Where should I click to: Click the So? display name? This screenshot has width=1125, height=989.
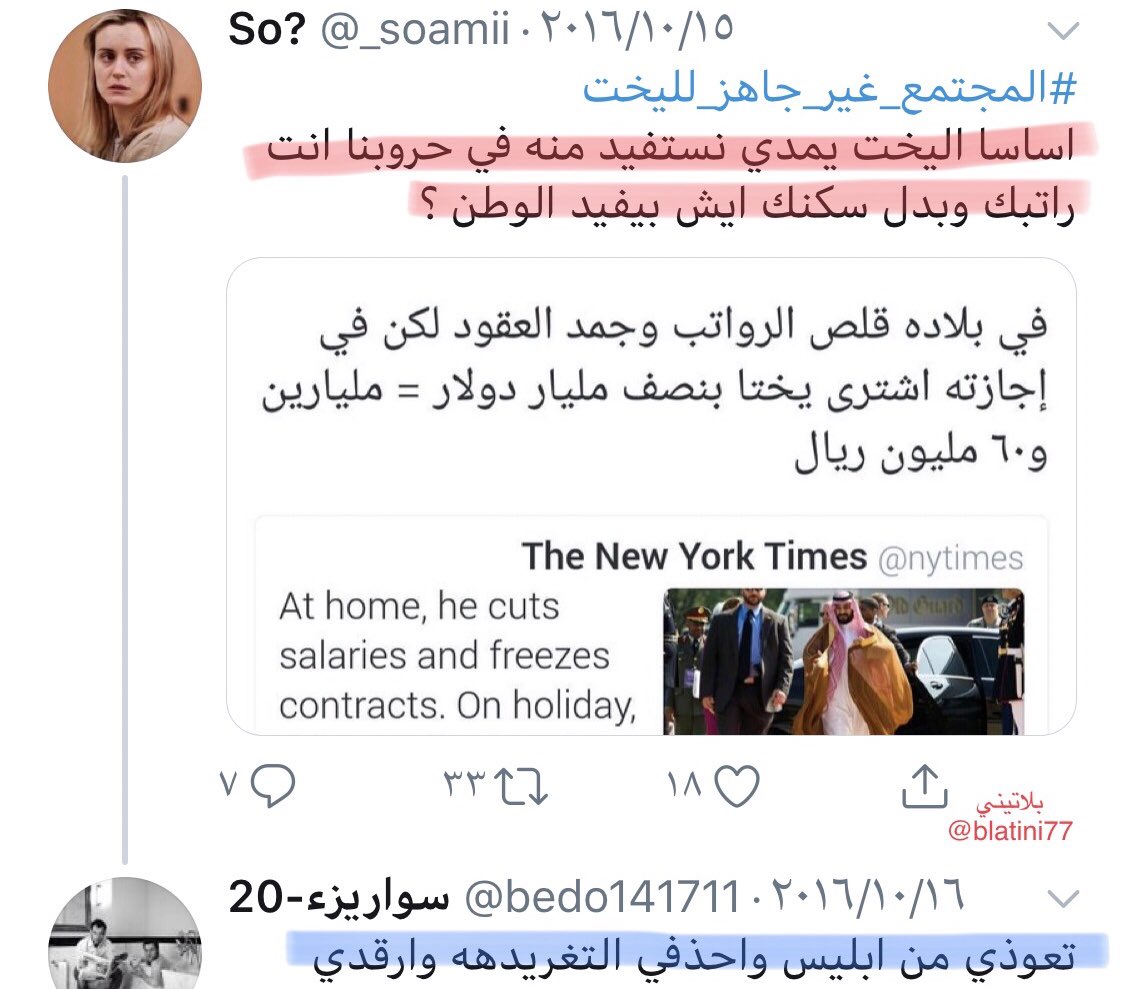(267, 29)
